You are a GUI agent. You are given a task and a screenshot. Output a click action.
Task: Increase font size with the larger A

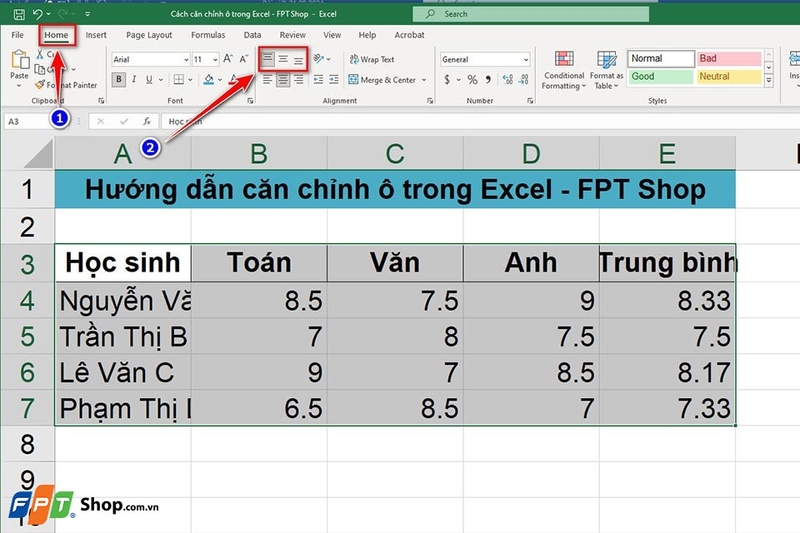(x=228, y=59)
